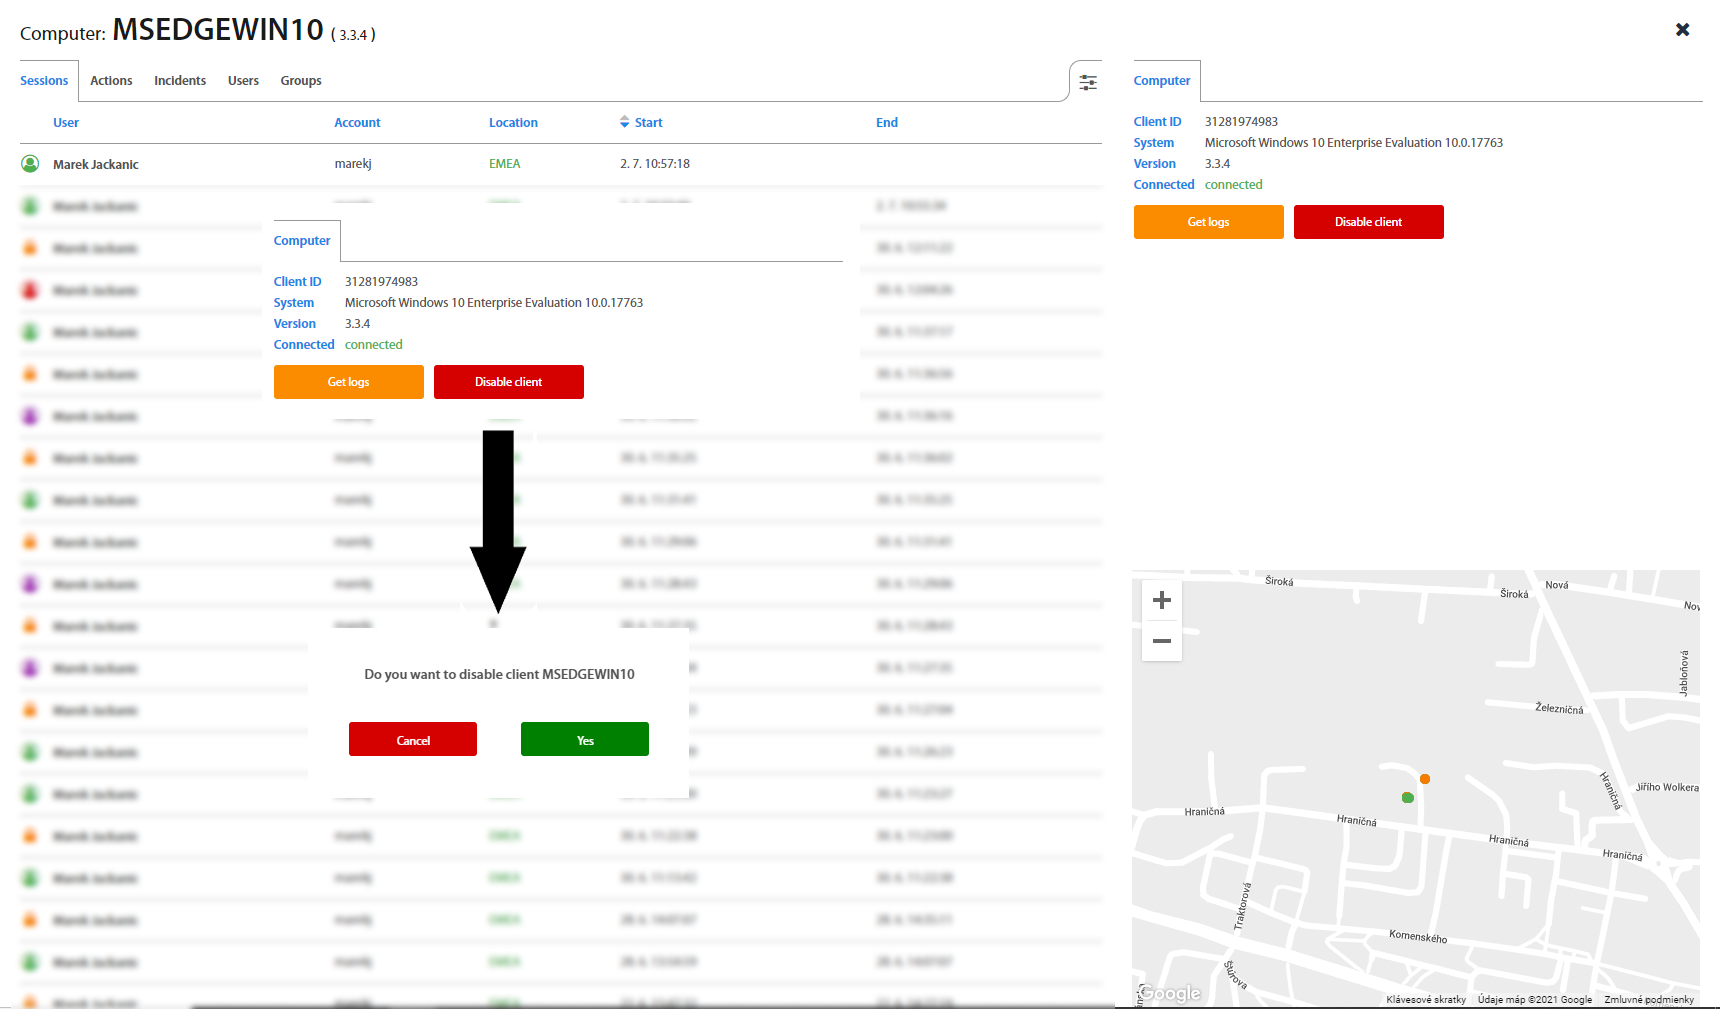Viewport: 1720px width, 1009px height.
Task: Open the Groups tab
Action: pos(301,81)
